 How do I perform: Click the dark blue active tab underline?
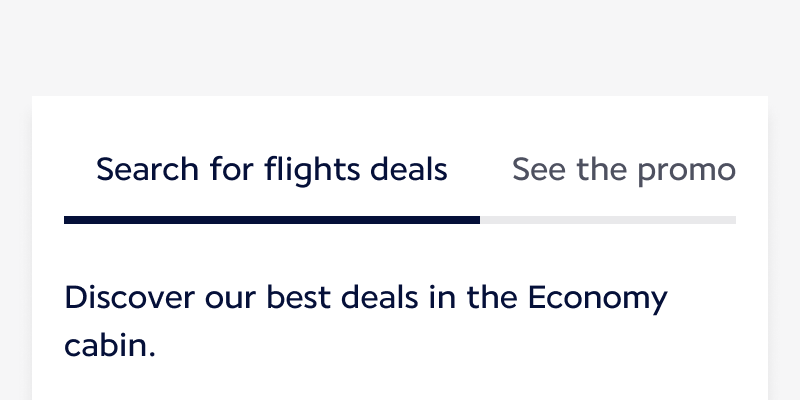(271, 220)
